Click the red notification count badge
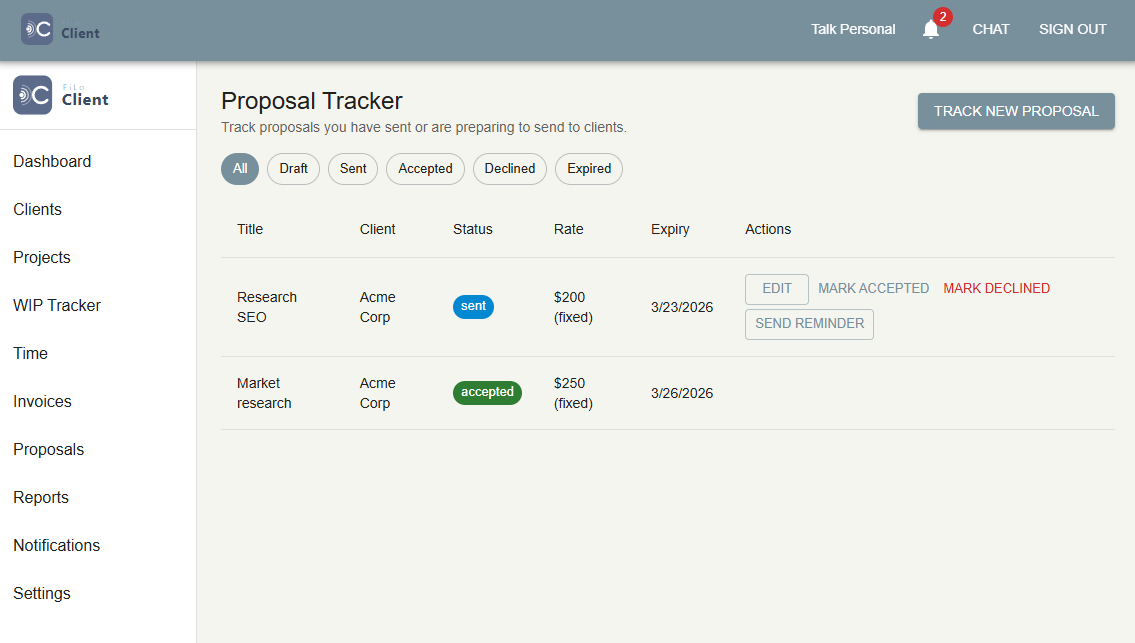 click(x=942, y=16)
